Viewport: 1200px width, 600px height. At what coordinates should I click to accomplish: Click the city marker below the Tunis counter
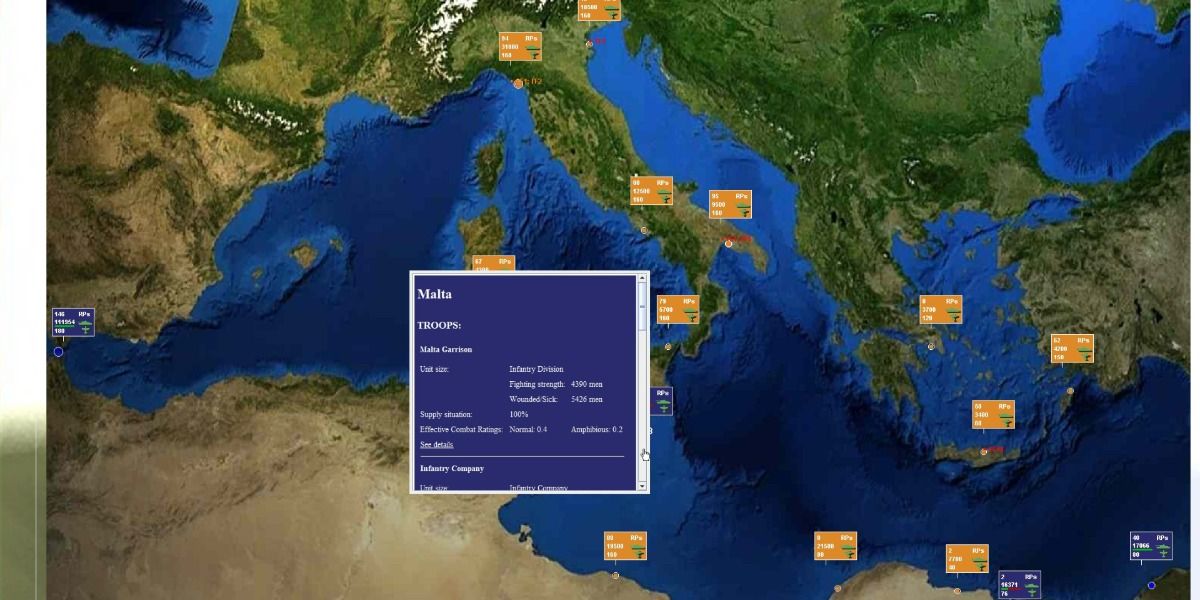613,573
